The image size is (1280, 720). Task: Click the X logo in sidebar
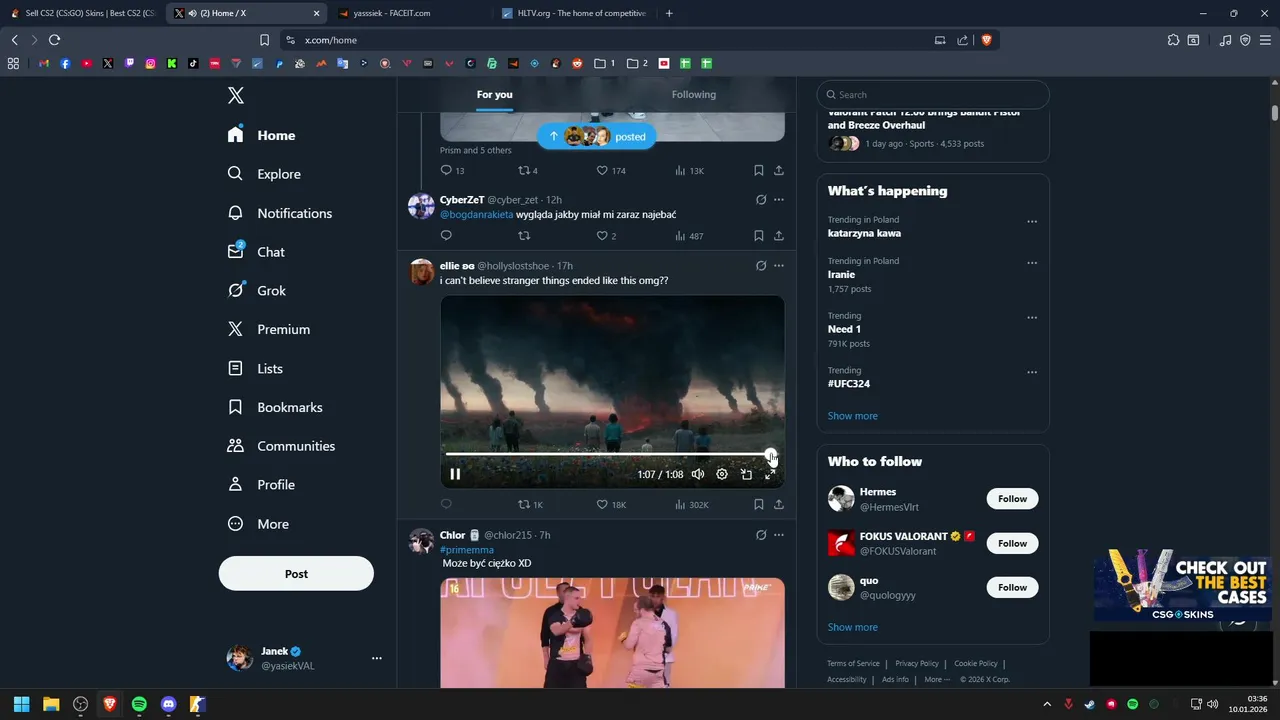pyautogui.click(x=236, y=95)
